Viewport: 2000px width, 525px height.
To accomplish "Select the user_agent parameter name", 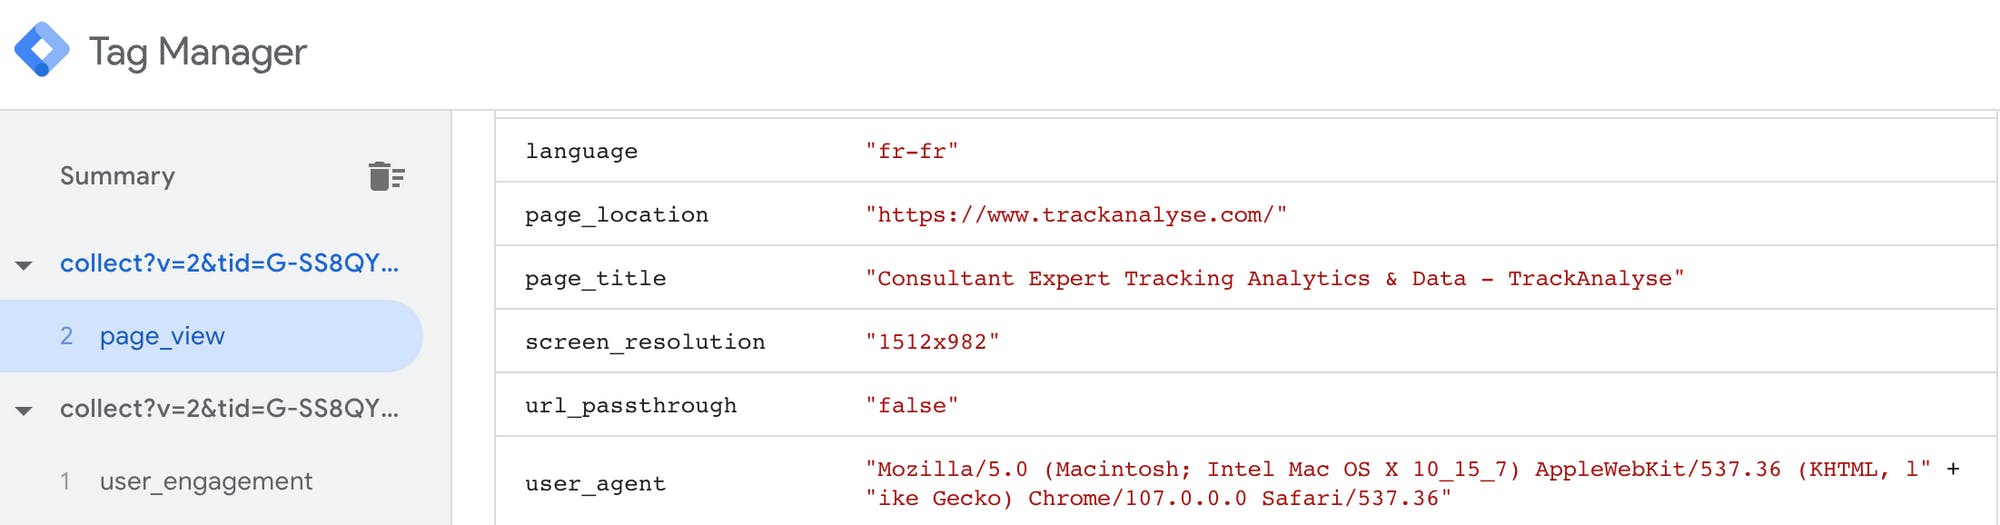I will [595, 484].
